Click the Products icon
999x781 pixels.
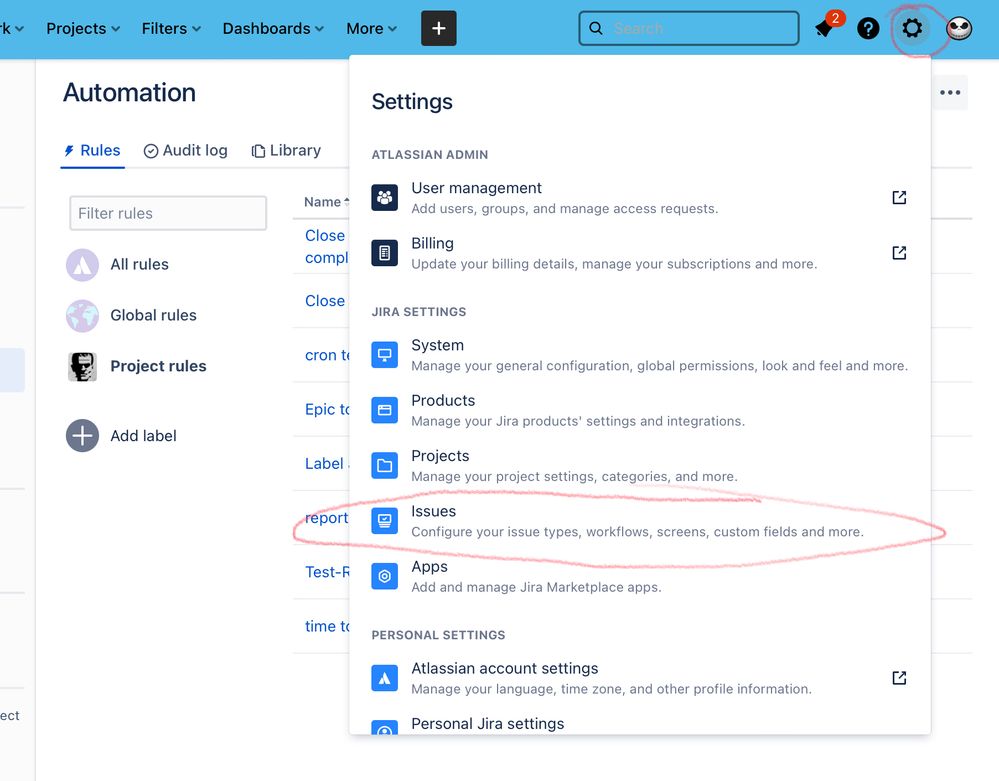pos(385,410)
